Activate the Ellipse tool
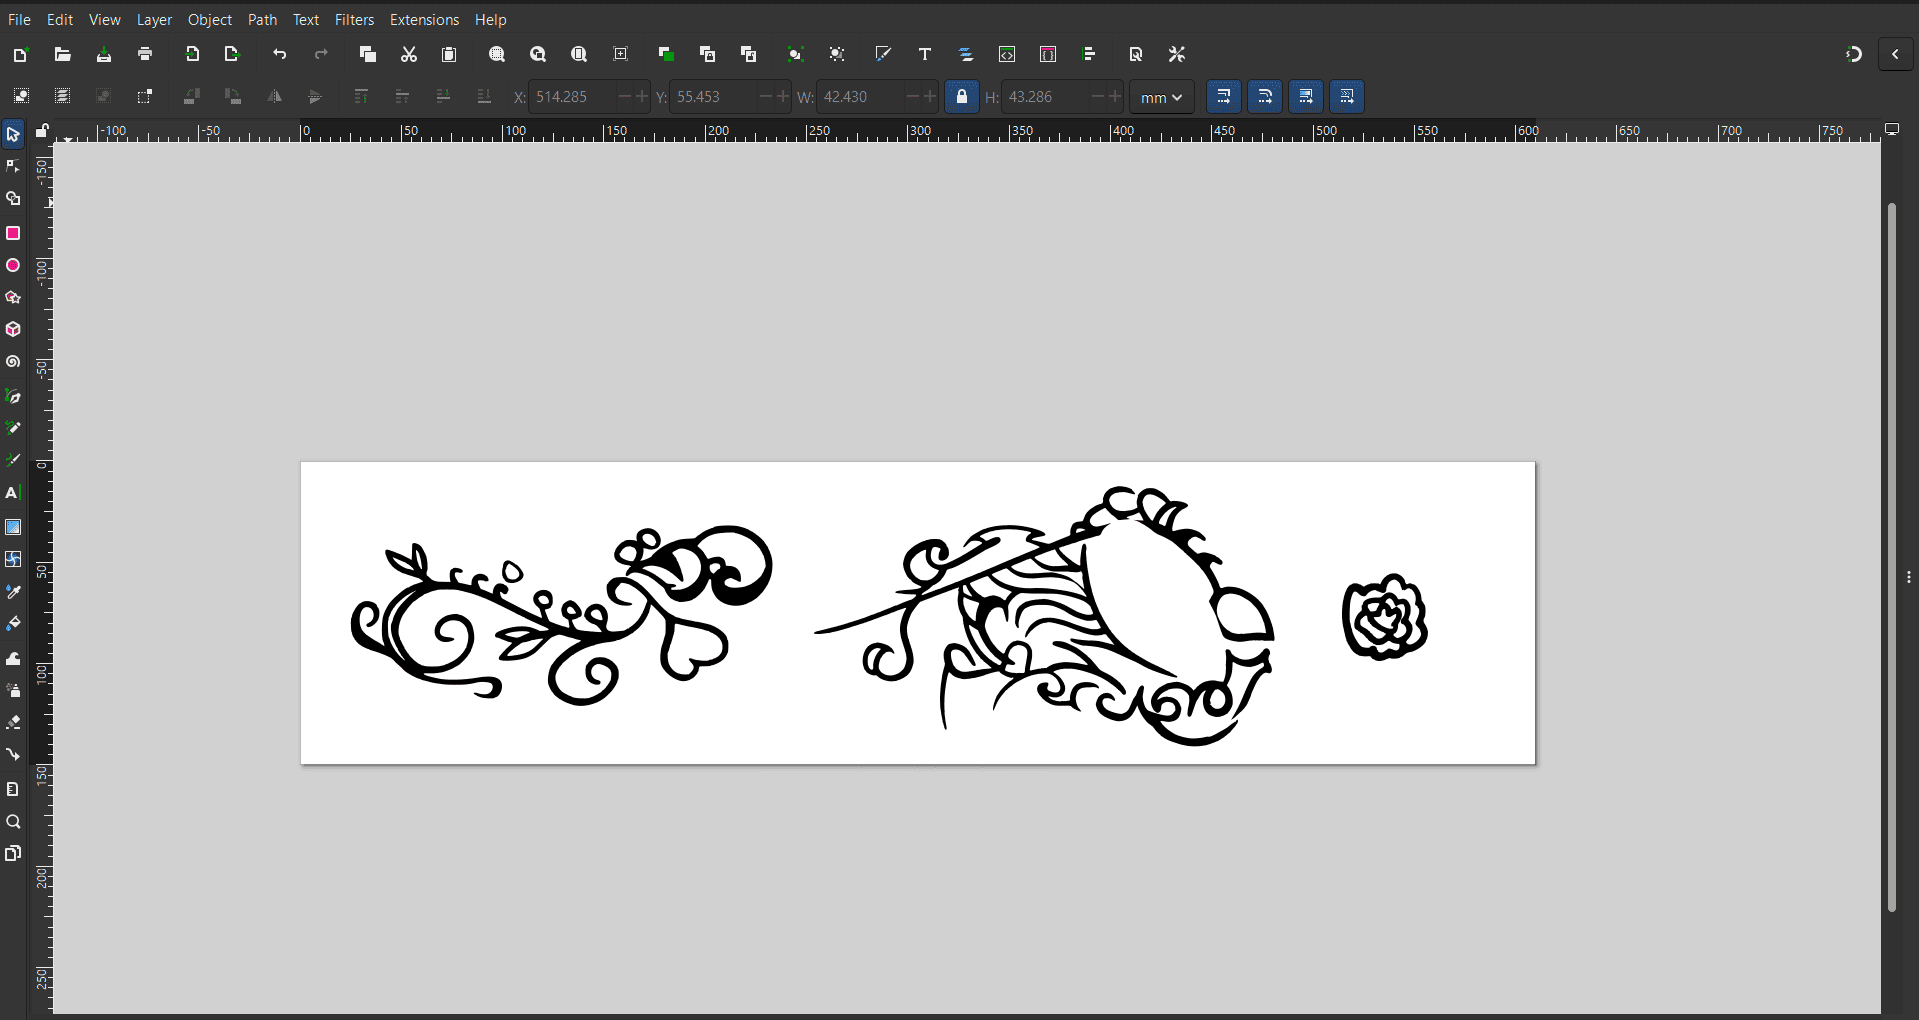The width and height of the screenshot is (1919, 1020). (x=13, y=265)
